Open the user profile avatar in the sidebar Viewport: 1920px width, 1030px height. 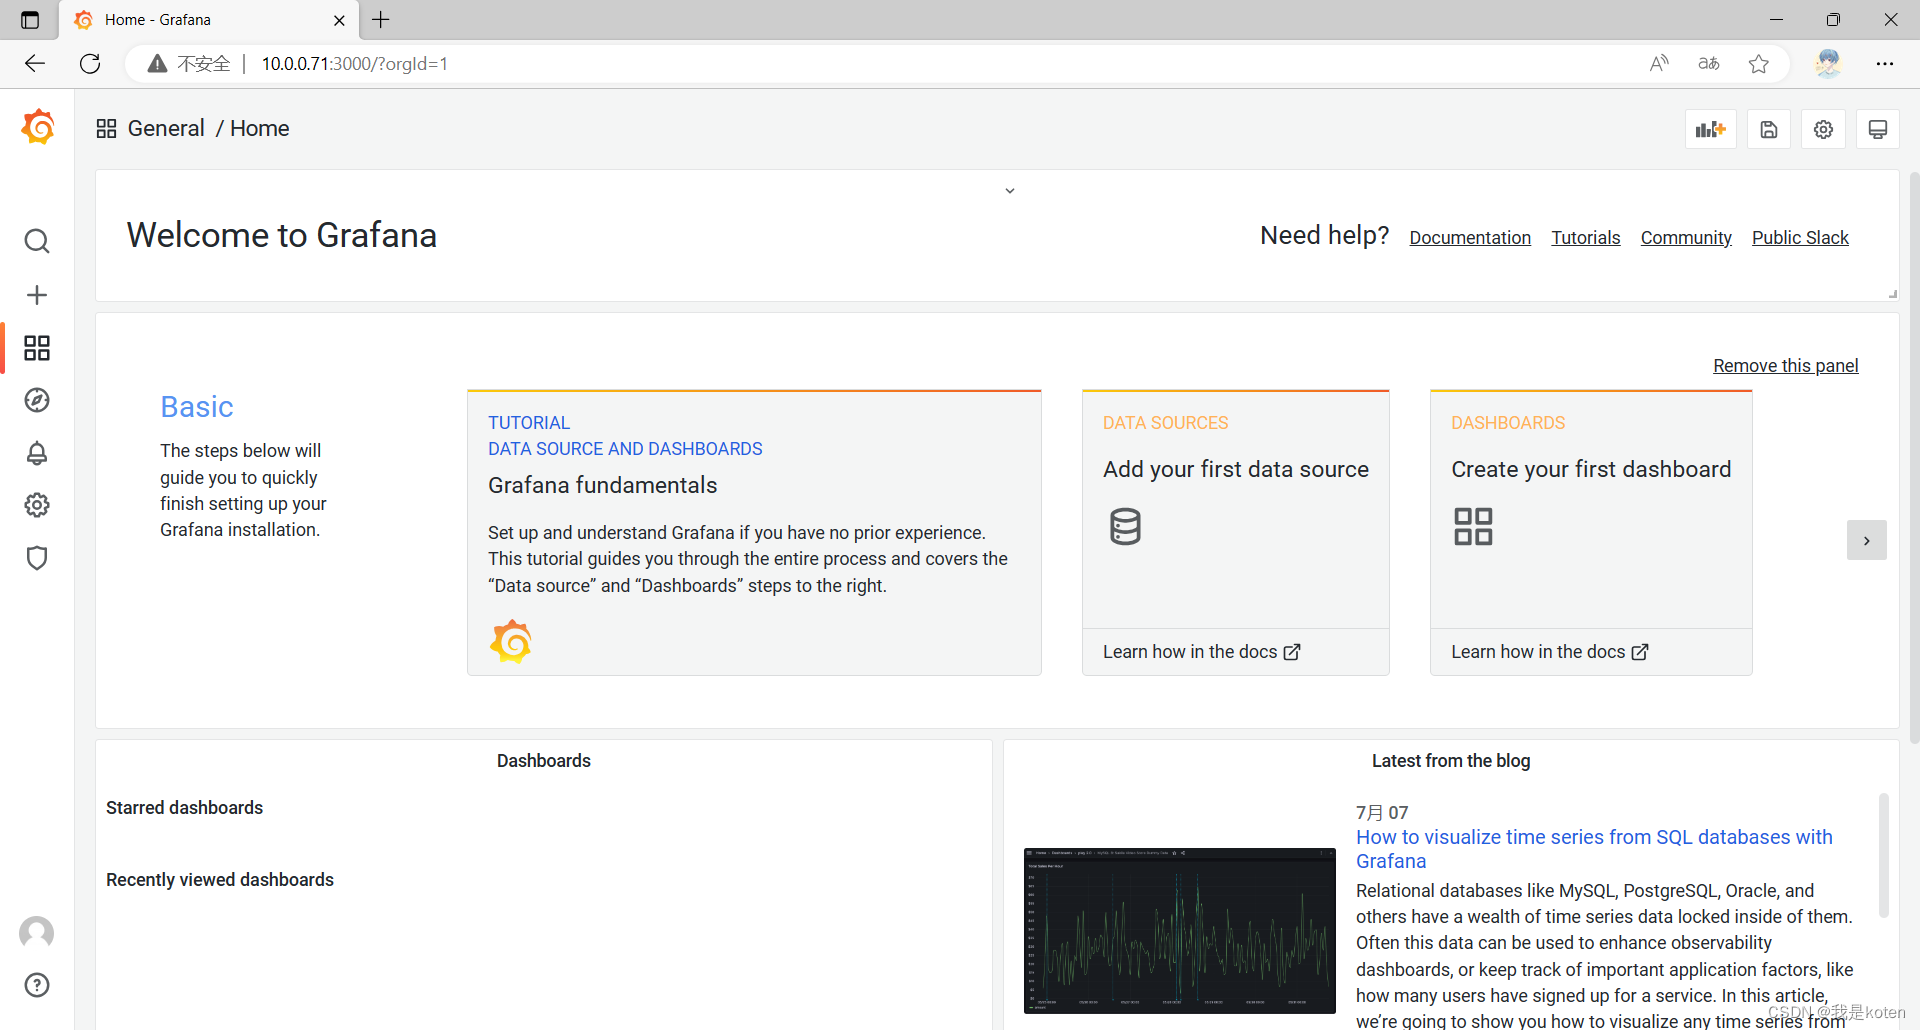tap(37, 932)
